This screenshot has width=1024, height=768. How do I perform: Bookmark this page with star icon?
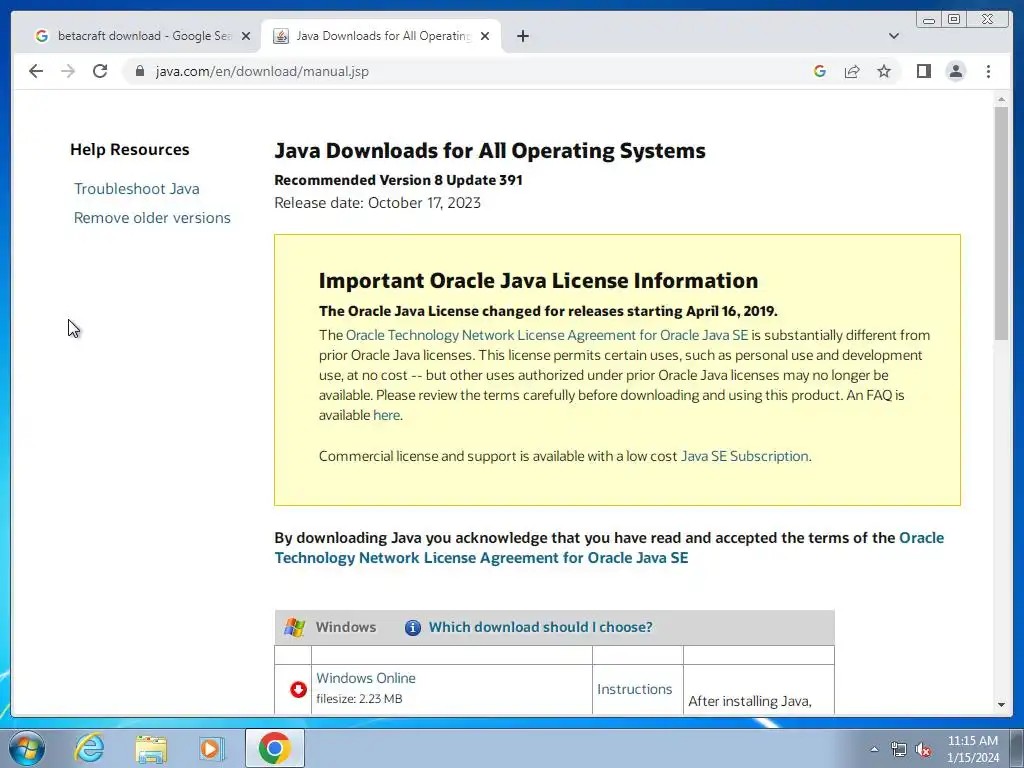click(x=884, y=71)
